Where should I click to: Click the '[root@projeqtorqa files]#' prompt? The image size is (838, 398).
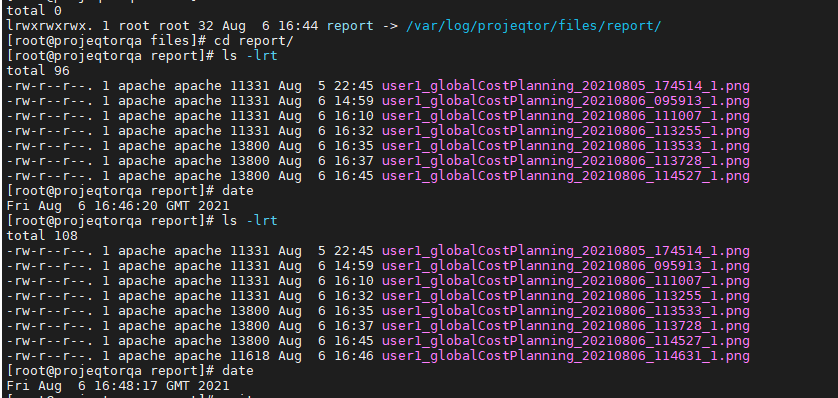coord(107,41)
